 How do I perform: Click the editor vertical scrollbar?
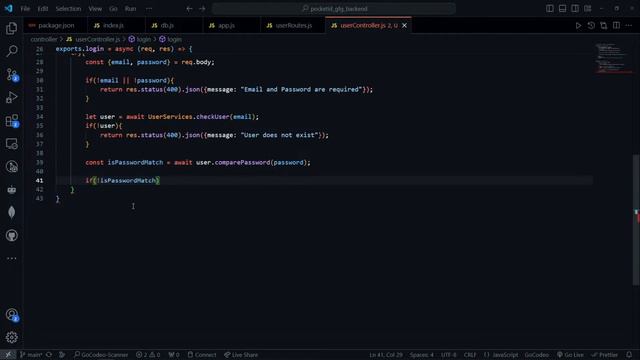tap(636, 220)
